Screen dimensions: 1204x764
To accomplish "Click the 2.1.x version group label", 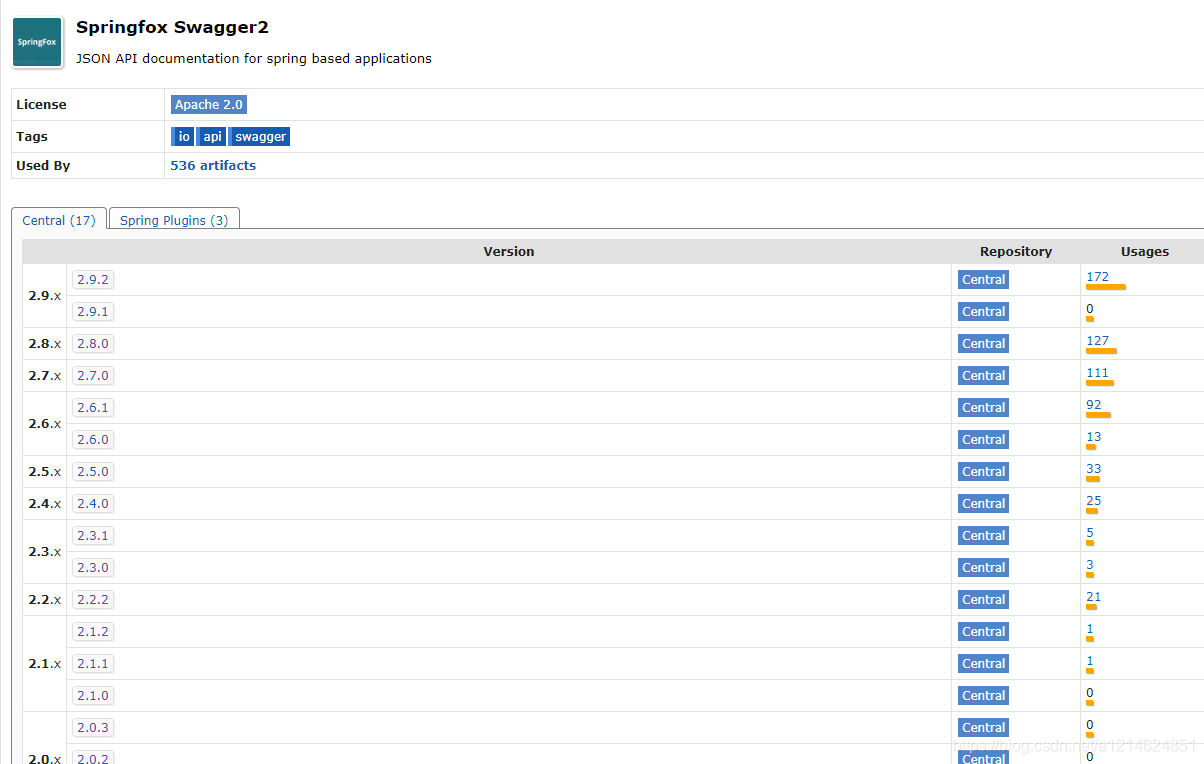I will click(45, 664).
